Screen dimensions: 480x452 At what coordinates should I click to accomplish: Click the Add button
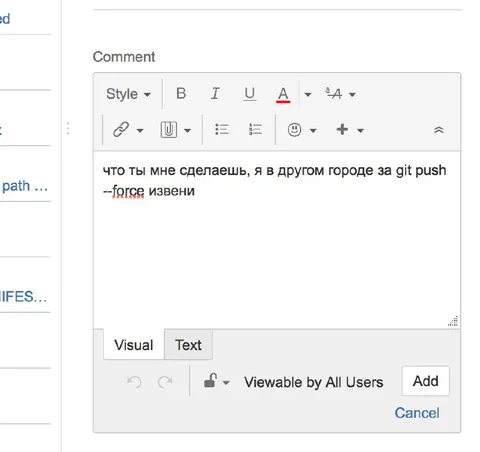click(426, 381)
